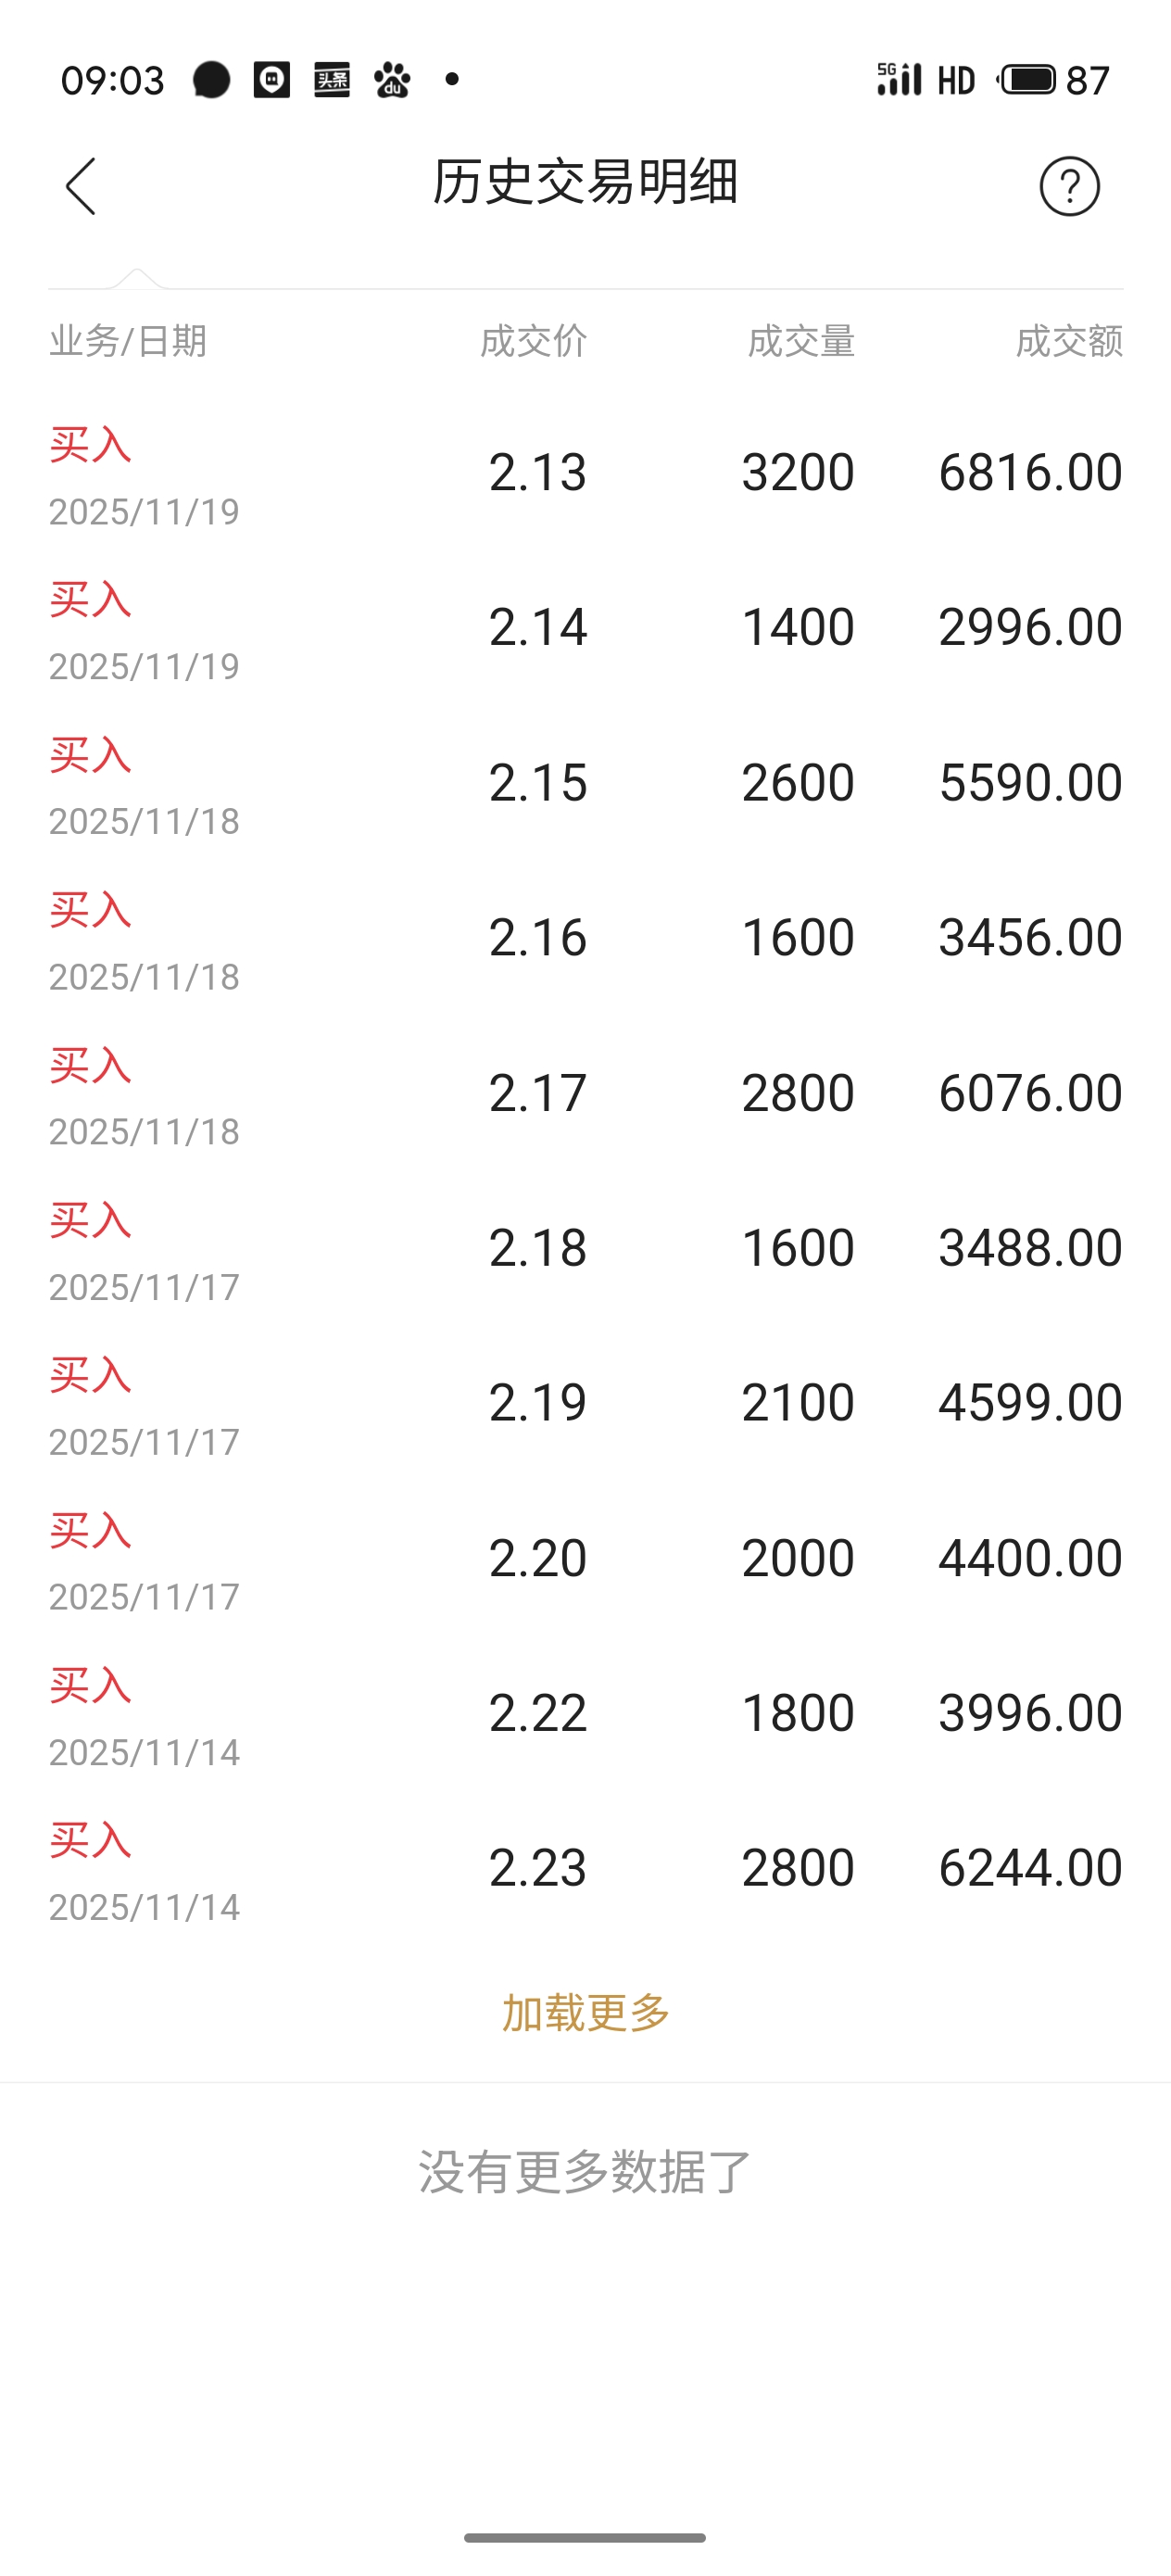Select the 成交量 column header
The width and height of the screenshot is (1171, 2576).
click(801, 341)
